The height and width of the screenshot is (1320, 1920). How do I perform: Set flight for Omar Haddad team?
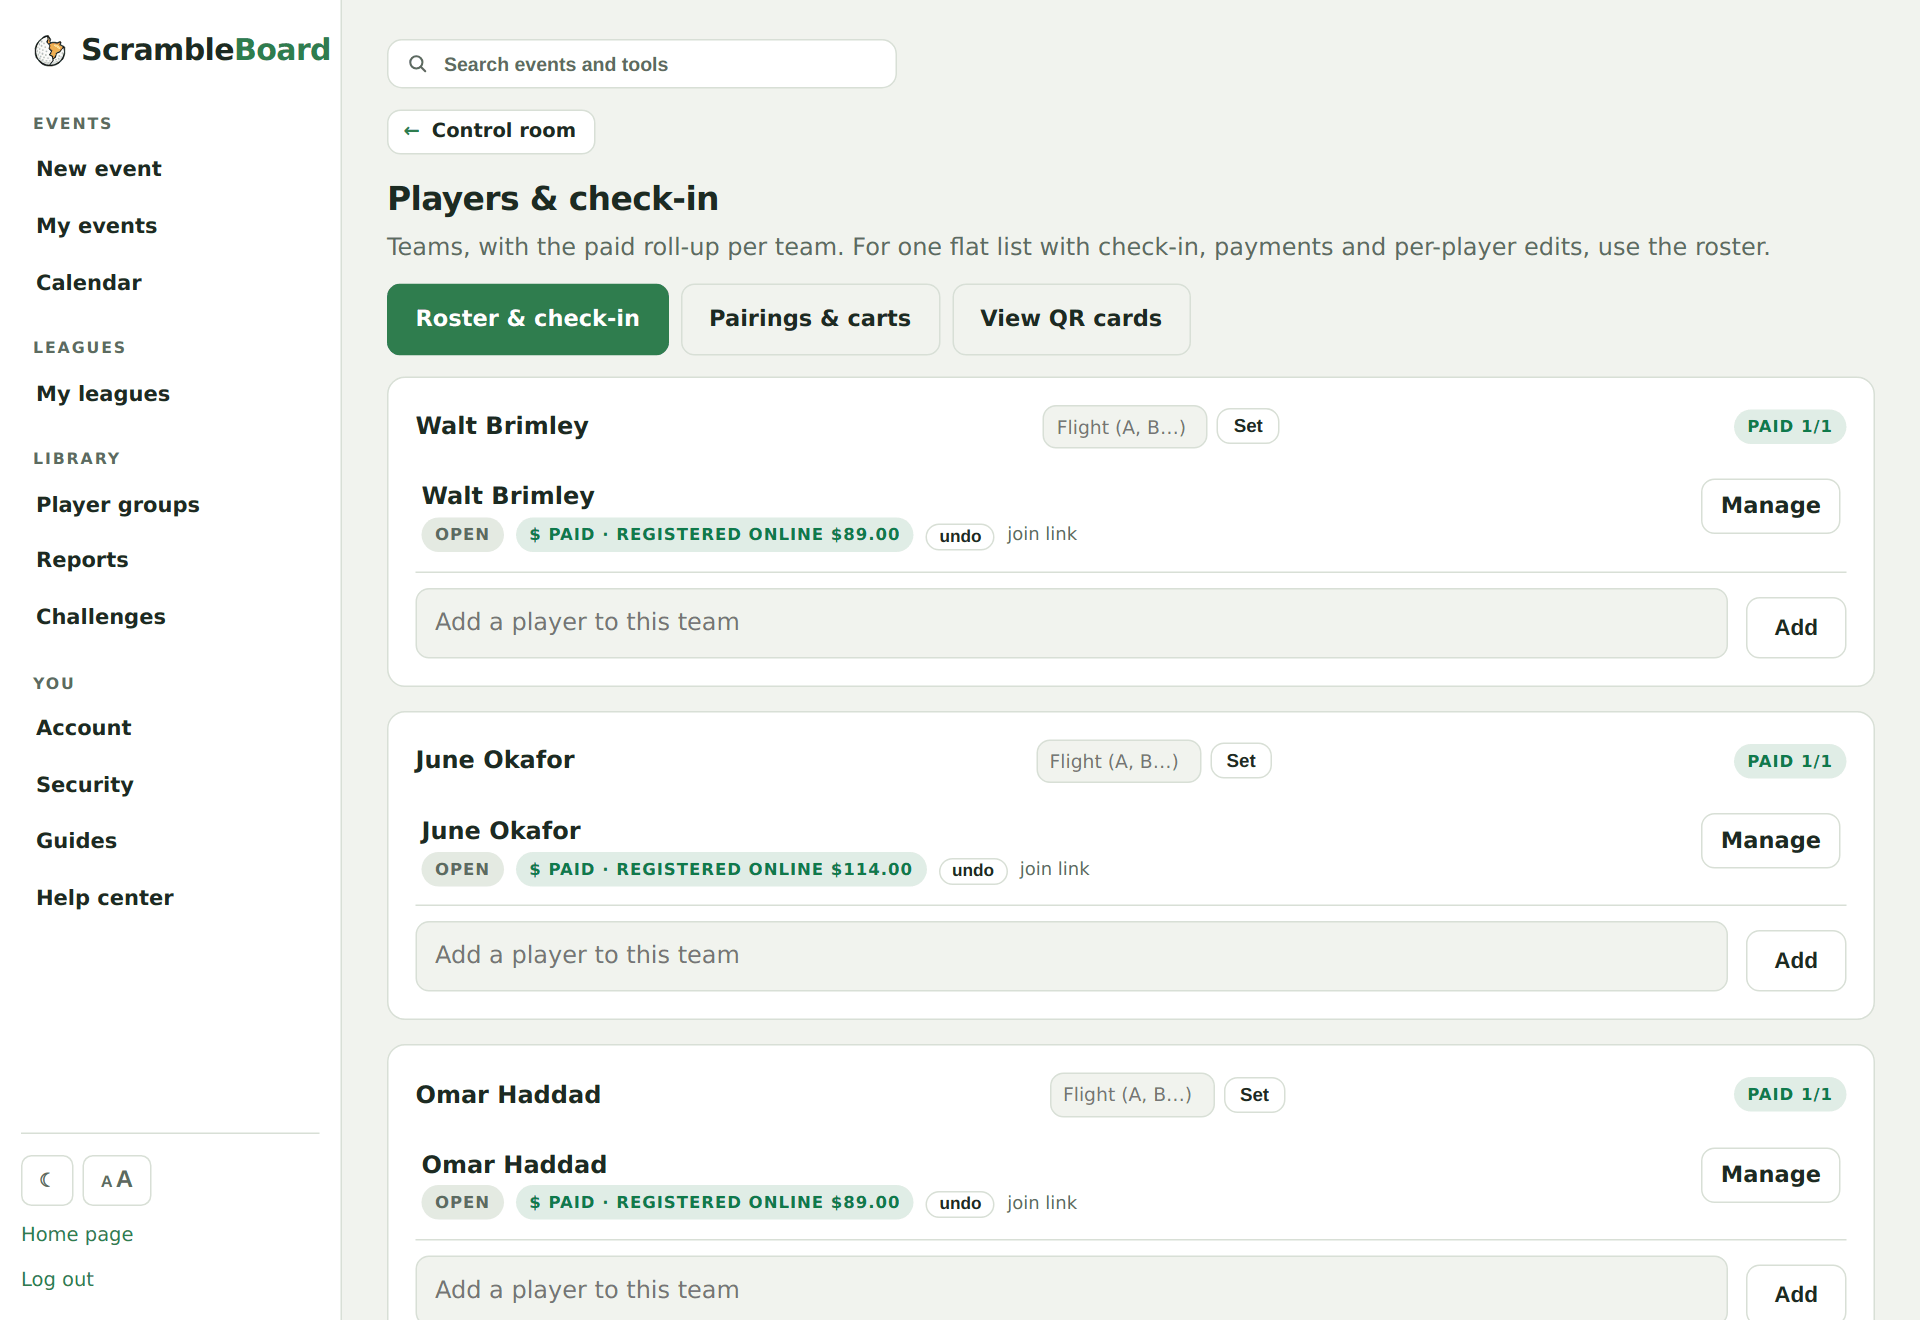point(1254,1095)
